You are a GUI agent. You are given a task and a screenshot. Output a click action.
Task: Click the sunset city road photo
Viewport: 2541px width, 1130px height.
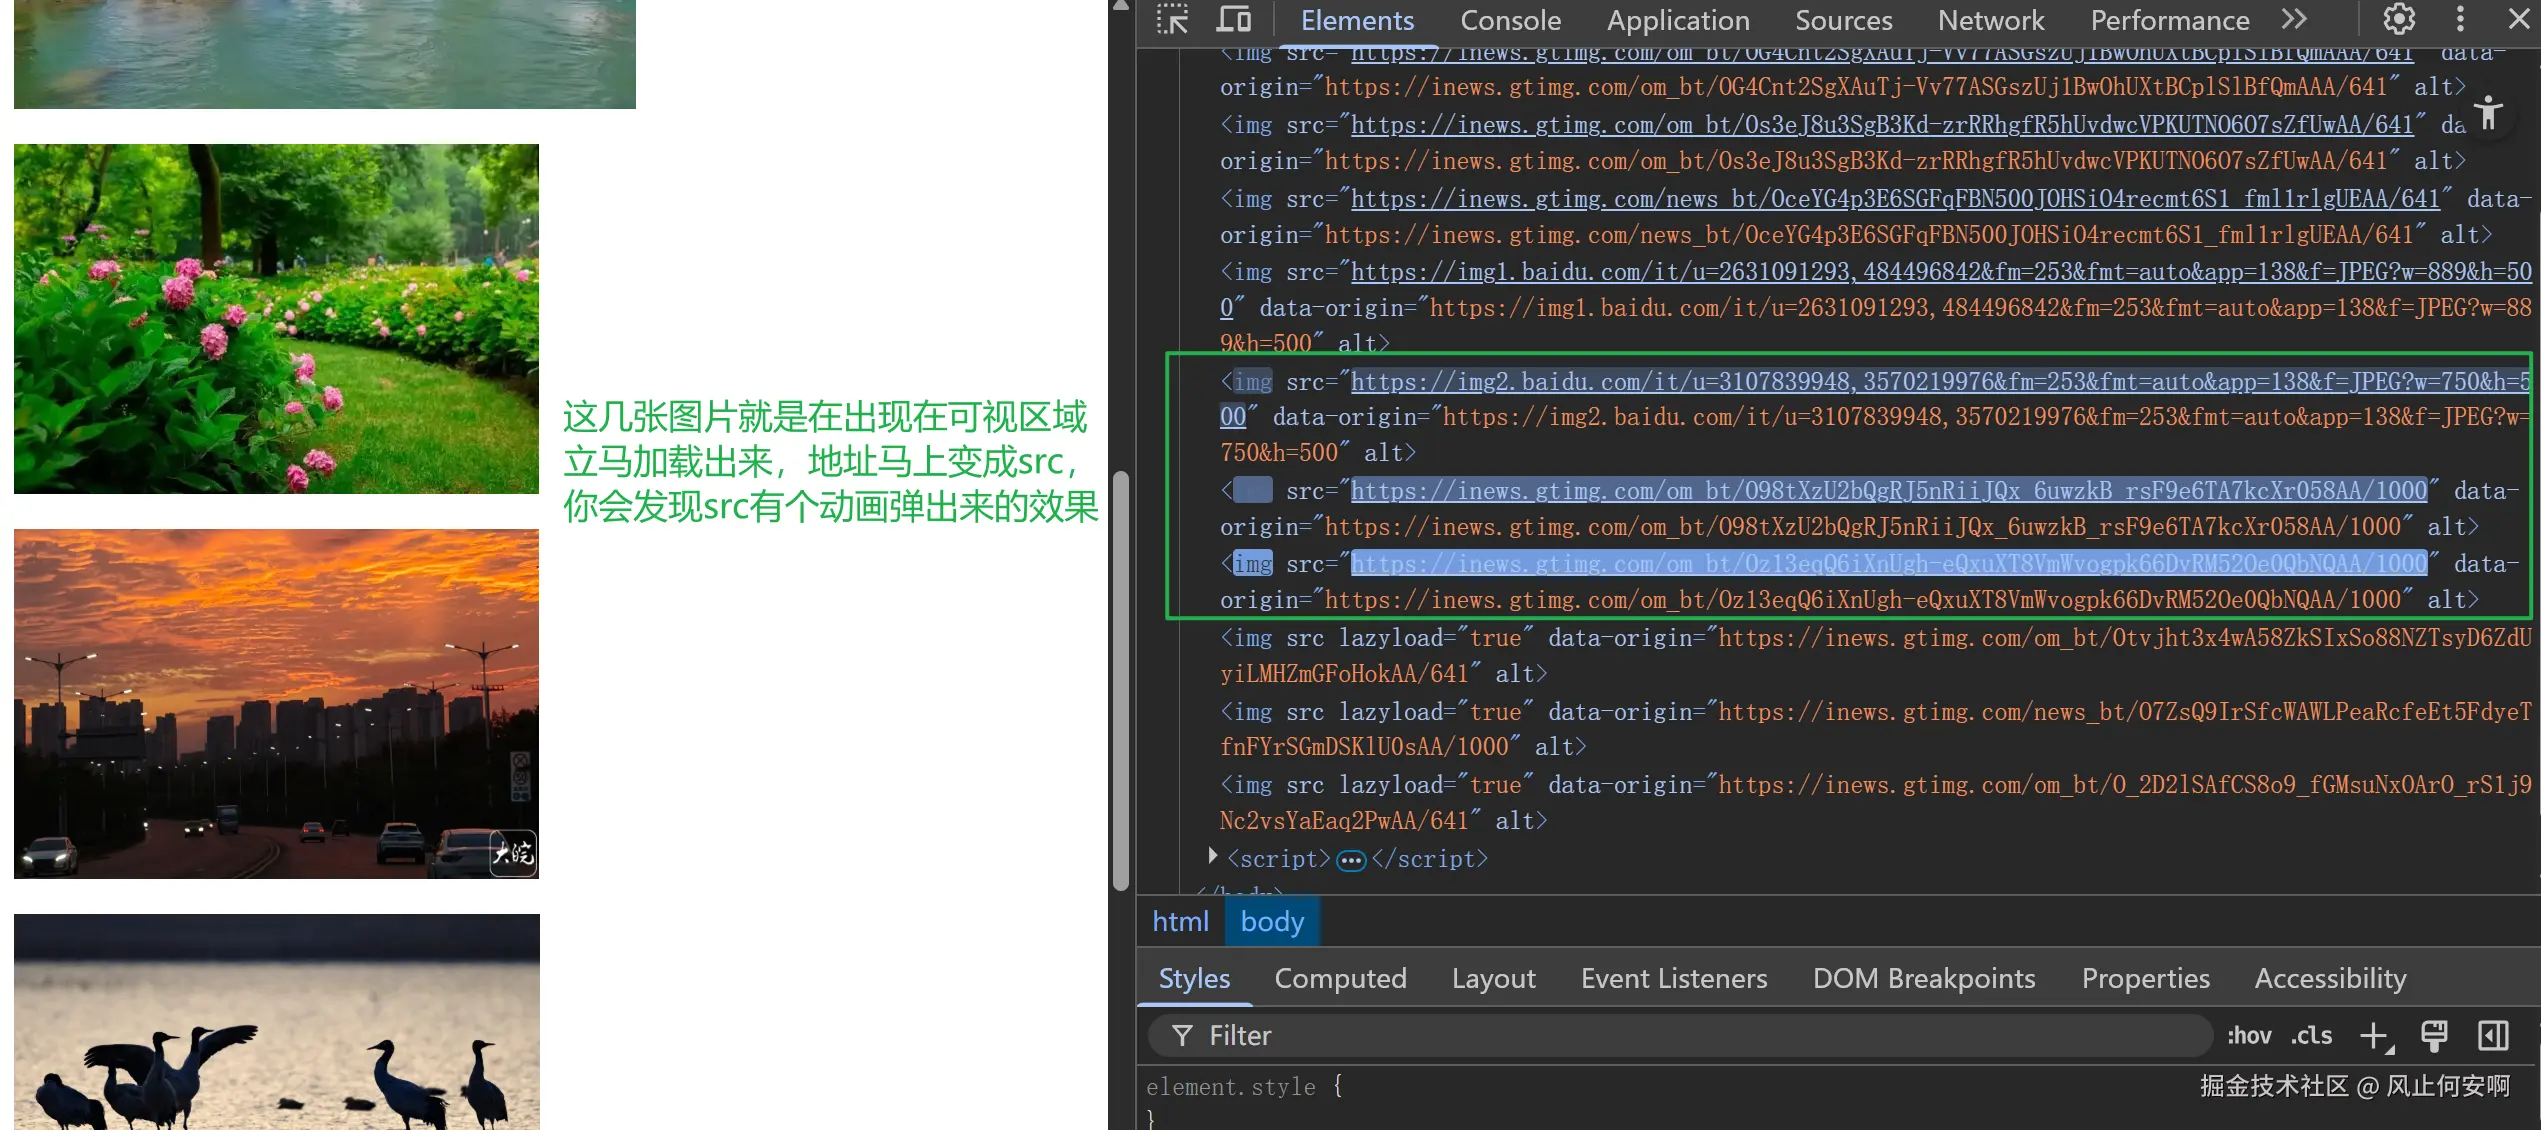click(x=276, y=704)
